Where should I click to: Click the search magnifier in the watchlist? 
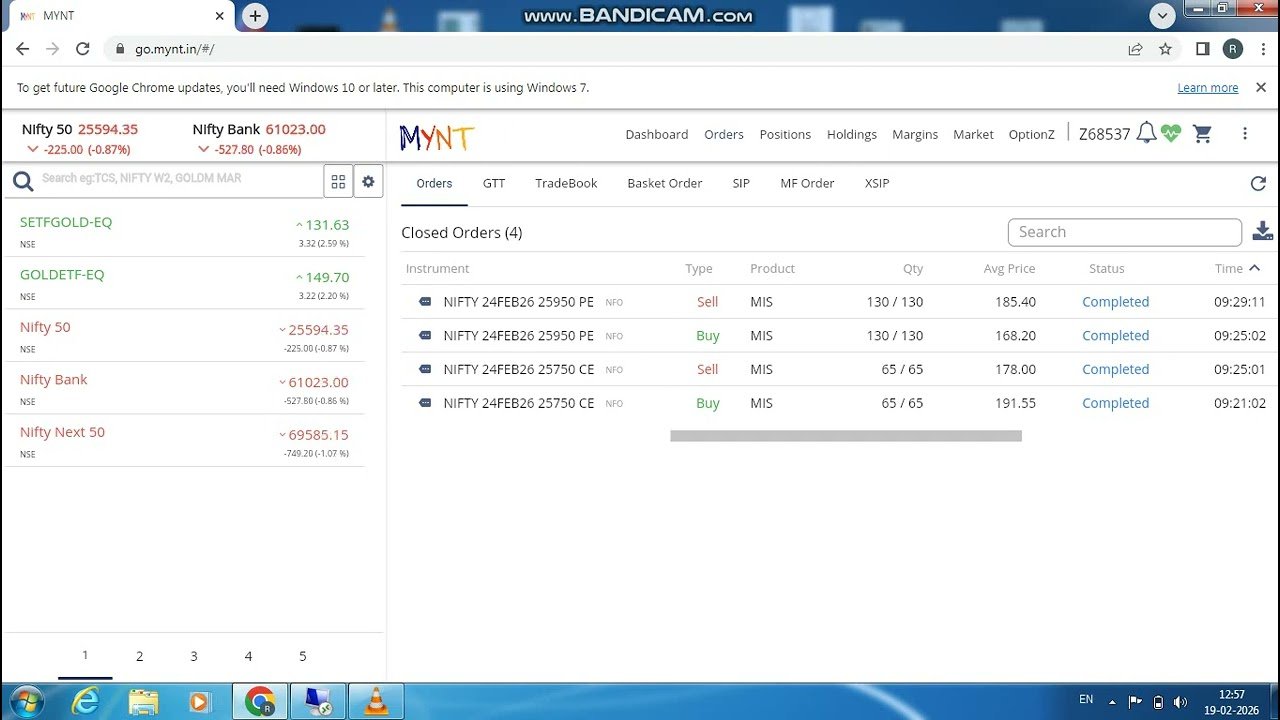[x=22, y=181]
